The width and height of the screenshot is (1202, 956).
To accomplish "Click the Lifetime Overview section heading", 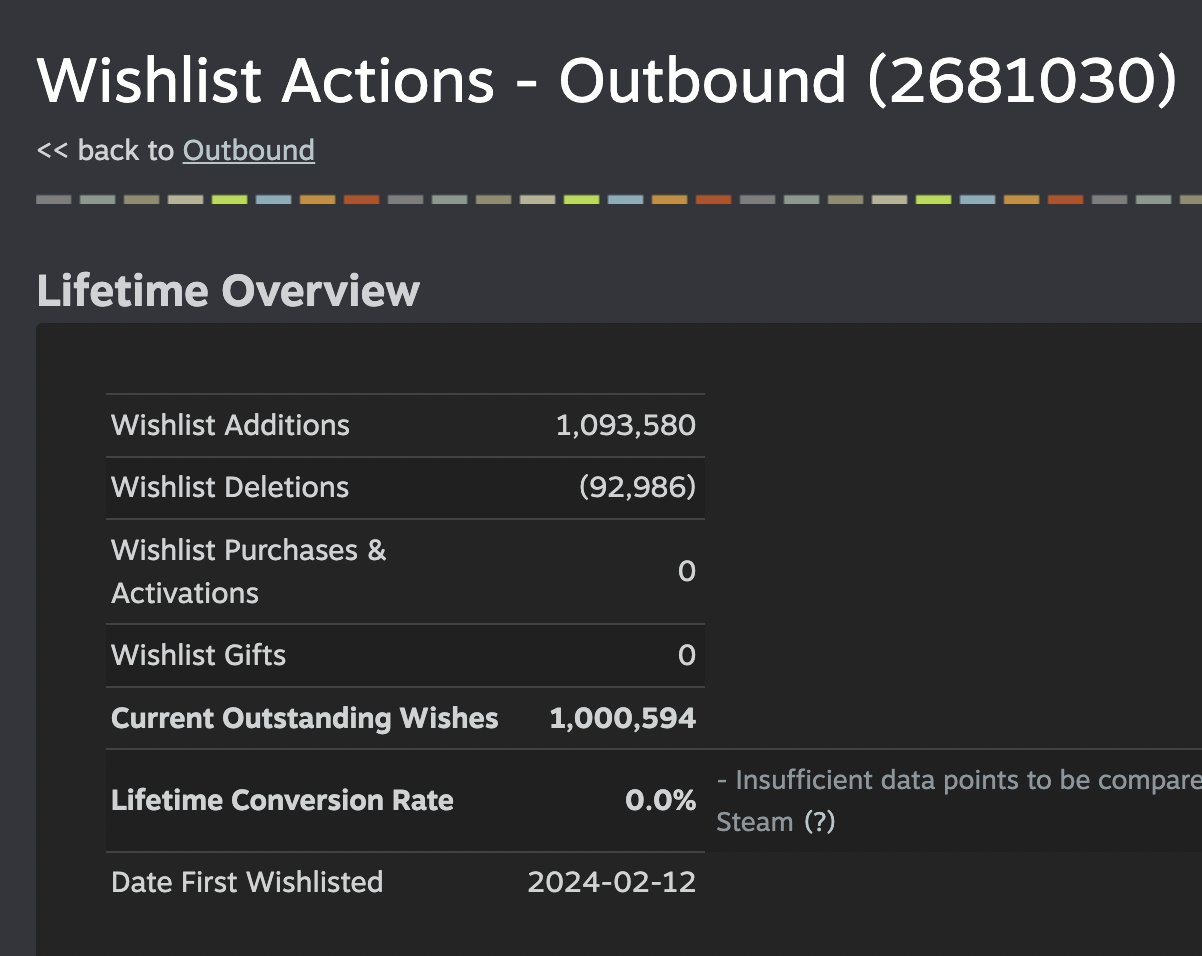I will (x=228, y=291).
